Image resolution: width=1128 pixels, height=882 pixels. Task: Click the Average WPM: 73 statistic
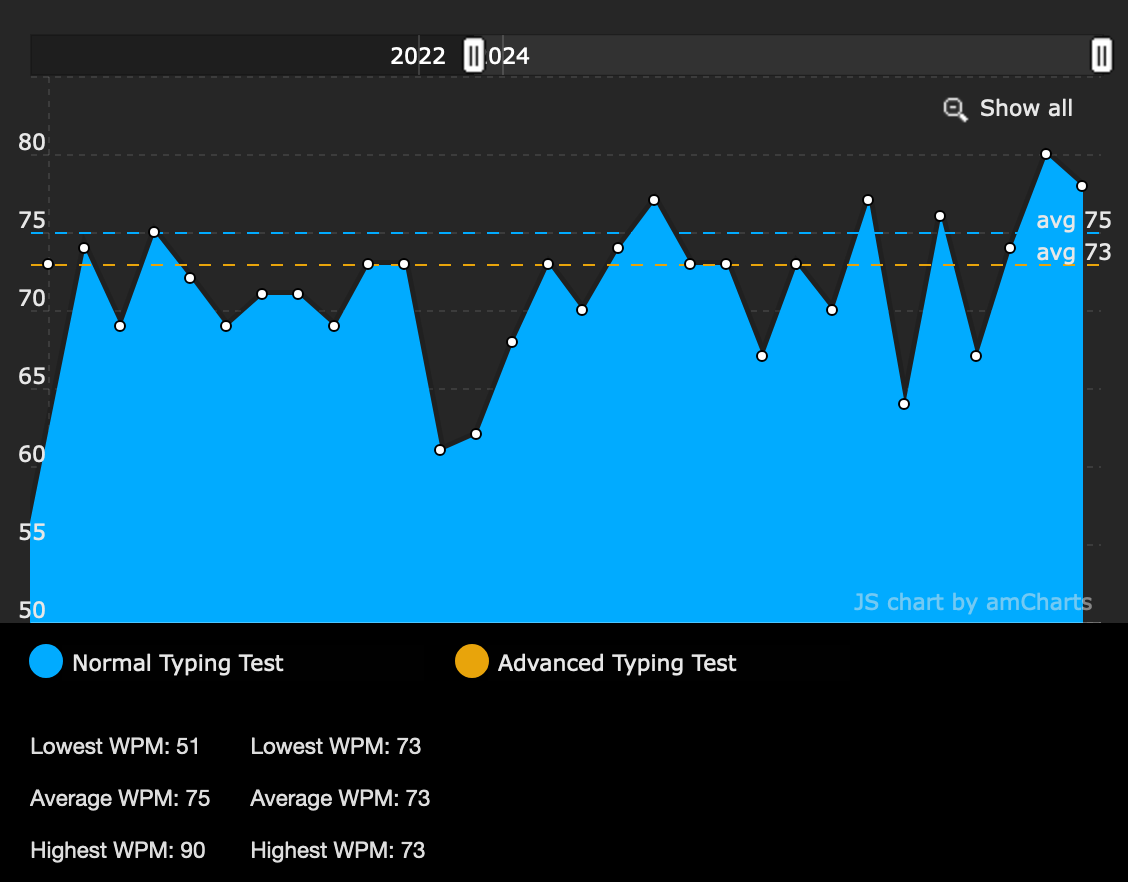tap(340, 799)
